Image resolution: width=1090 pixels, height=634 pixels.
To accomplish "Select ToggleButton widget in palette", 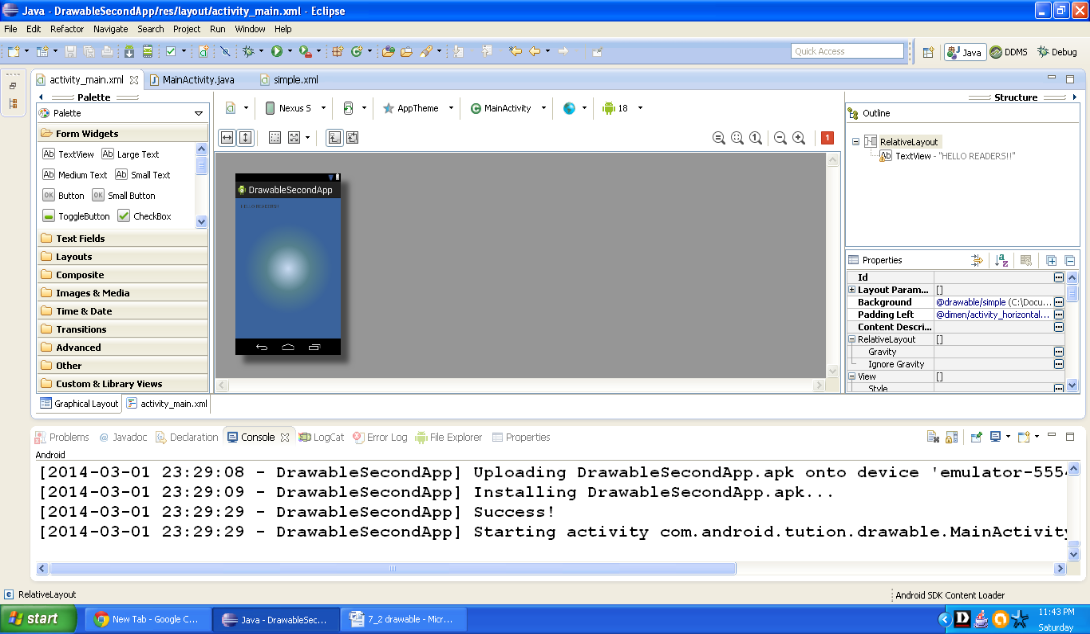I will tap(76, 216).
